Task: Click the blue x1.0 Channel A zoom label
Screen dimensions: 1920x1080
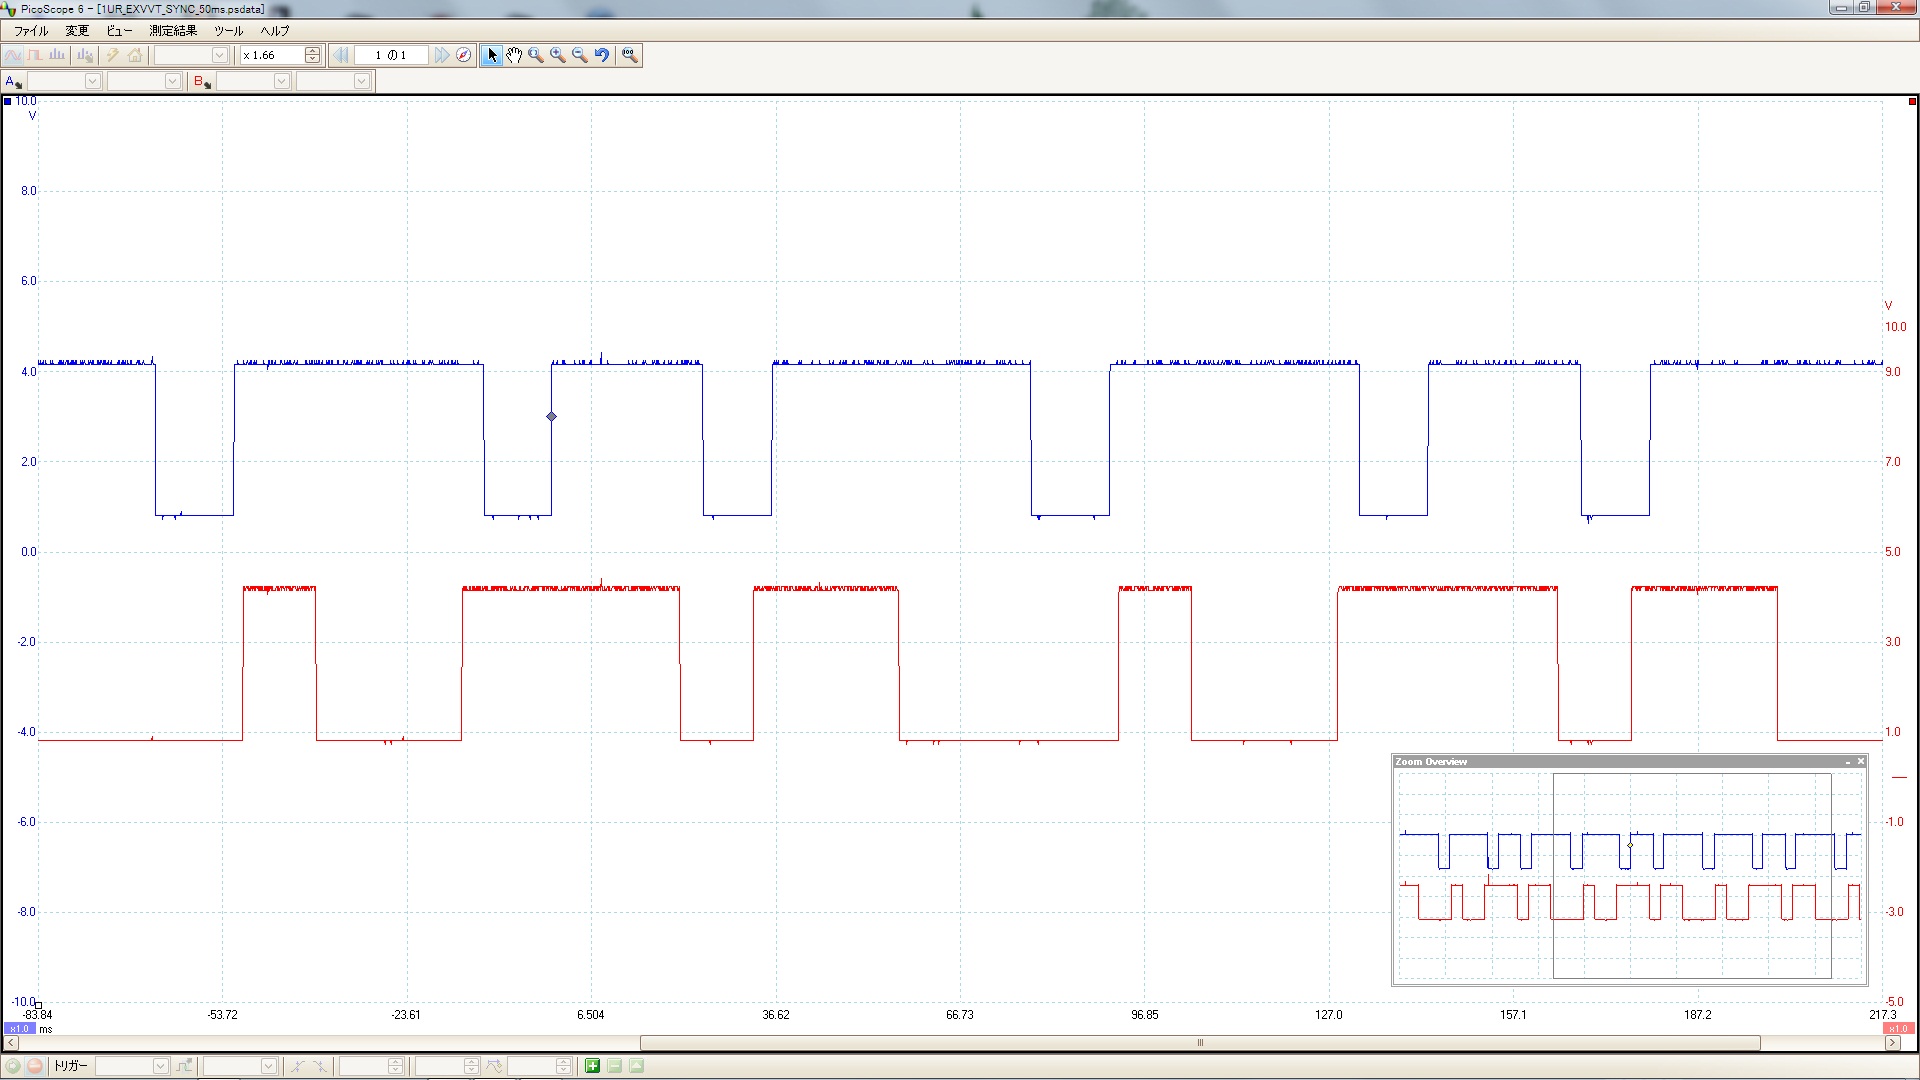Action: pyautogui.click(x=20, y=1028)
